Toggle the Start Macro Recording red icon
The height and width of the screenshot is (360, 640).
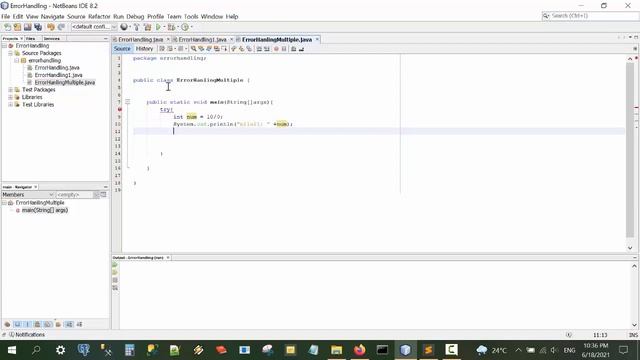(276, 49)
